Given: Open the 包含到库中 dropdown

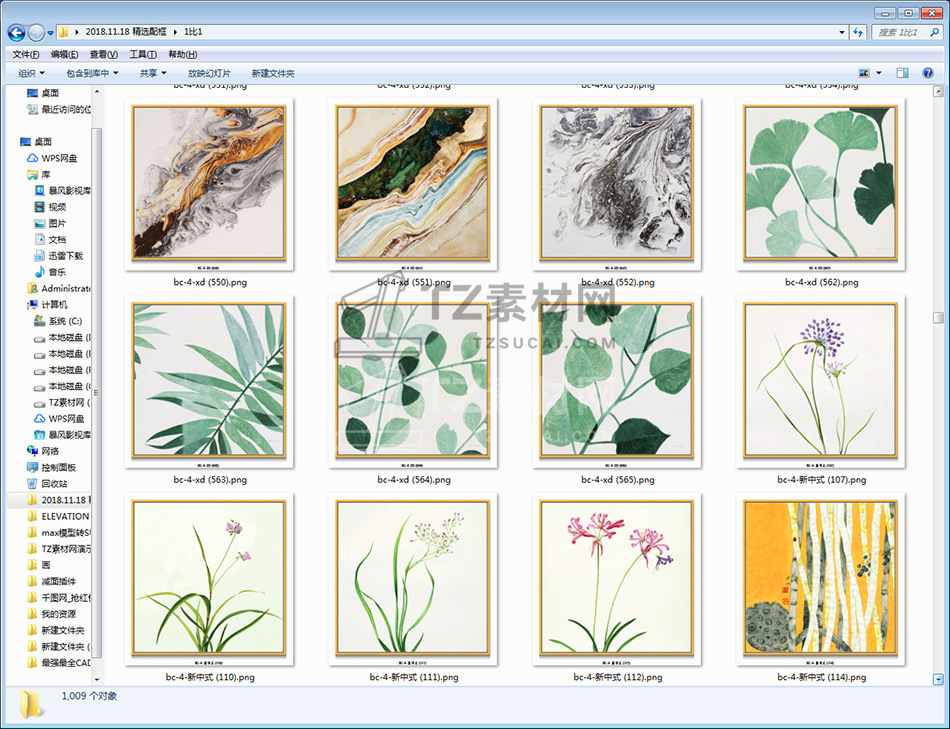Looking at the screenshot, I should click(x=92, y=73).
